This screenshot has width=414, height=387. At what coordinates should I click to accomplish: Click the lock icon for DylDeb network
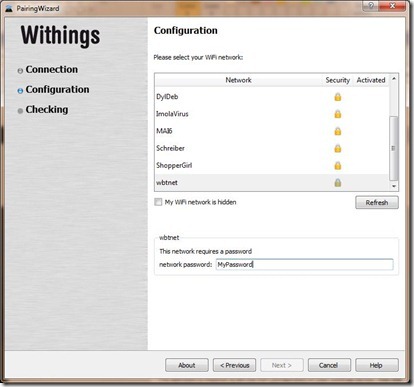(x=338, y=97)
